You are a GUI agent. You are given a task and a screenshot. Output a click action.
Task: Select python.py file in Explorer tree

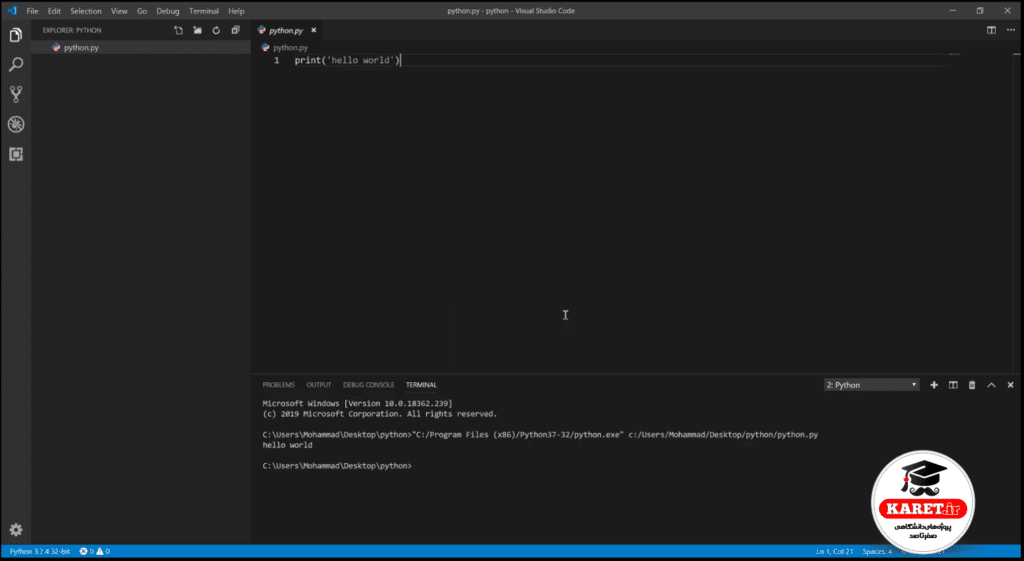pos(140,48)
